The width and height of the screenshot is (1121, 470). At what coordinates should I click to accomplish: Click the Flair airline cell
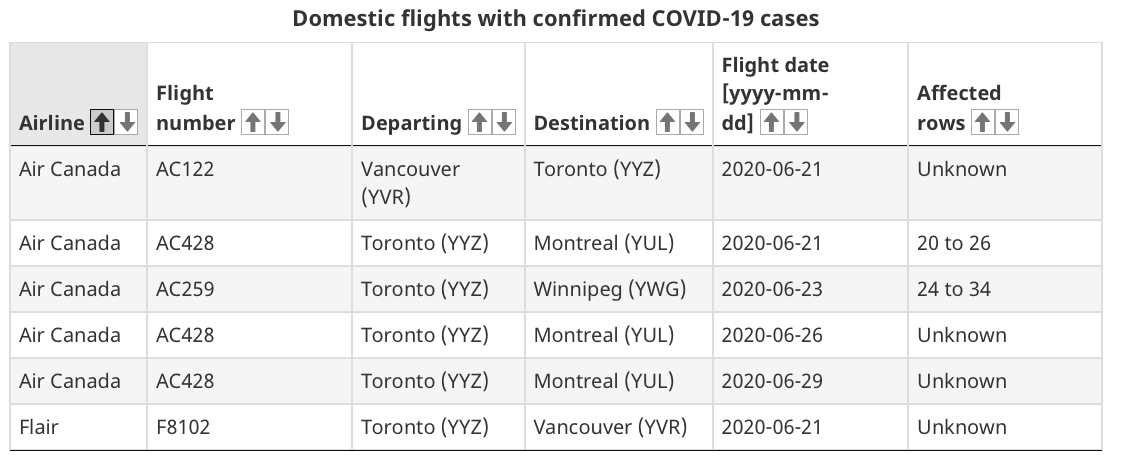click(x=79, y=427)
